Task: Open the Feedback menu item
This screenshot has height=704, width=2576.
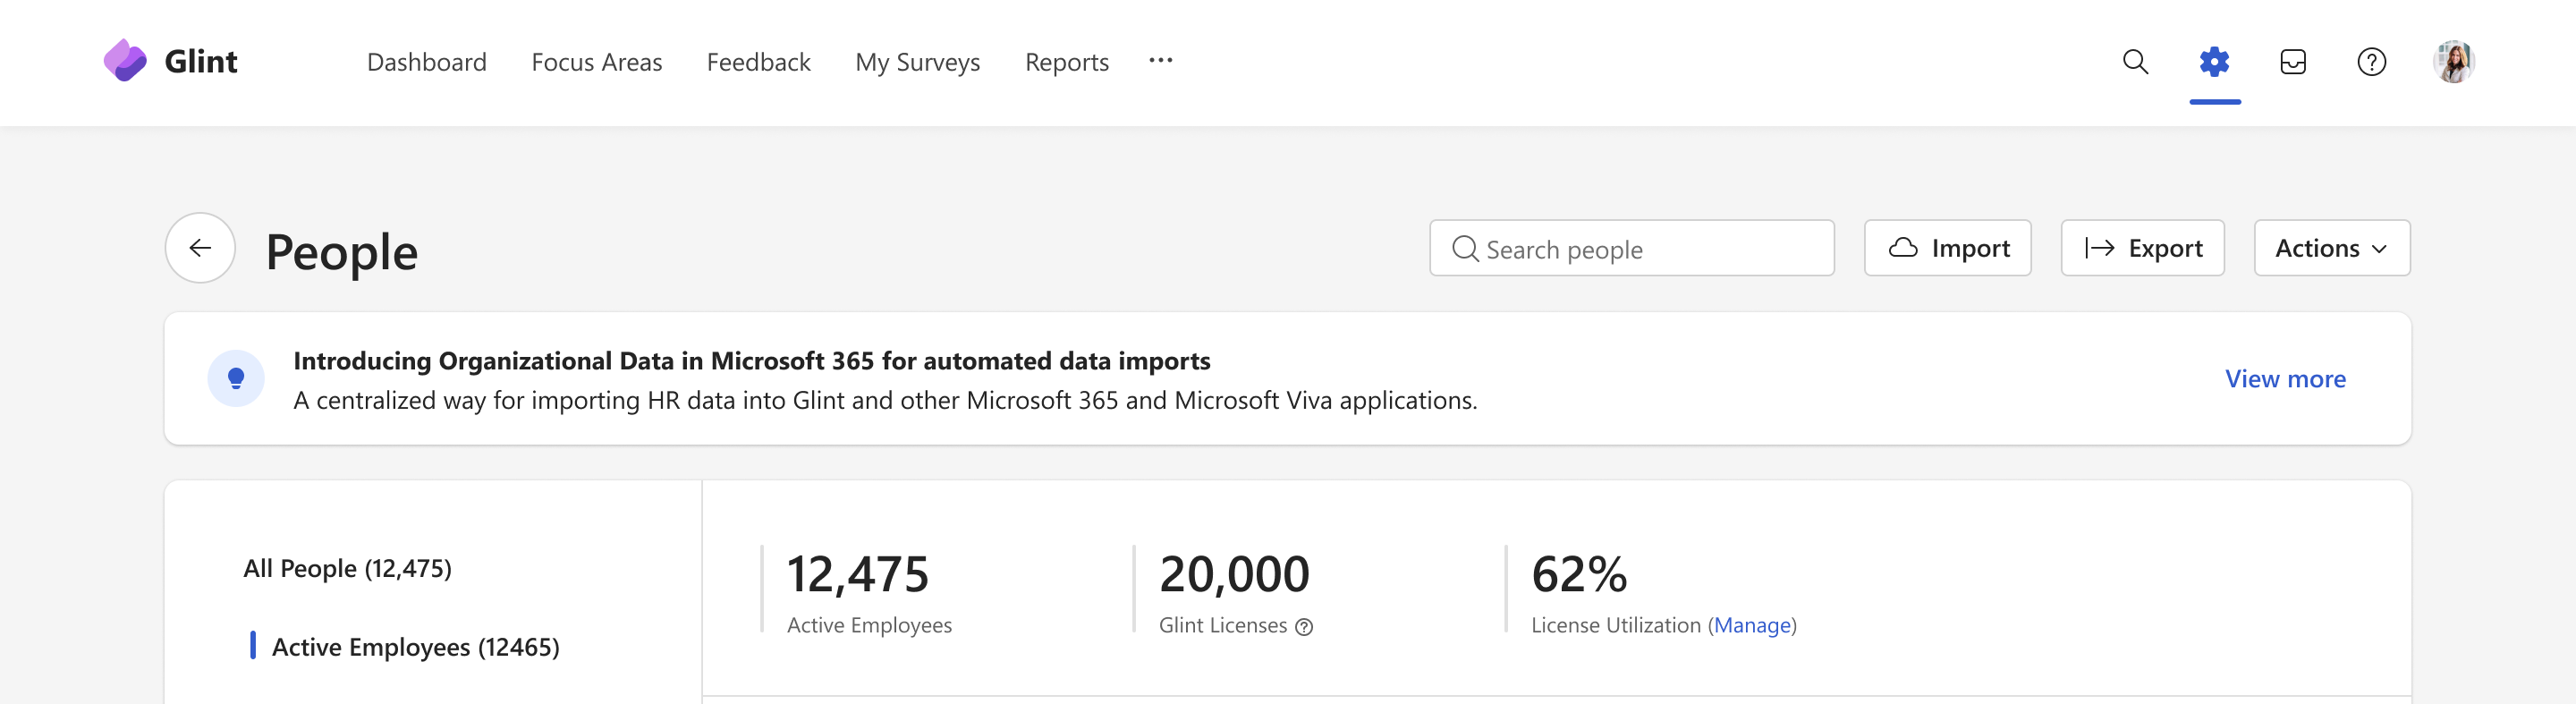Action: click(x=758, y=62)
